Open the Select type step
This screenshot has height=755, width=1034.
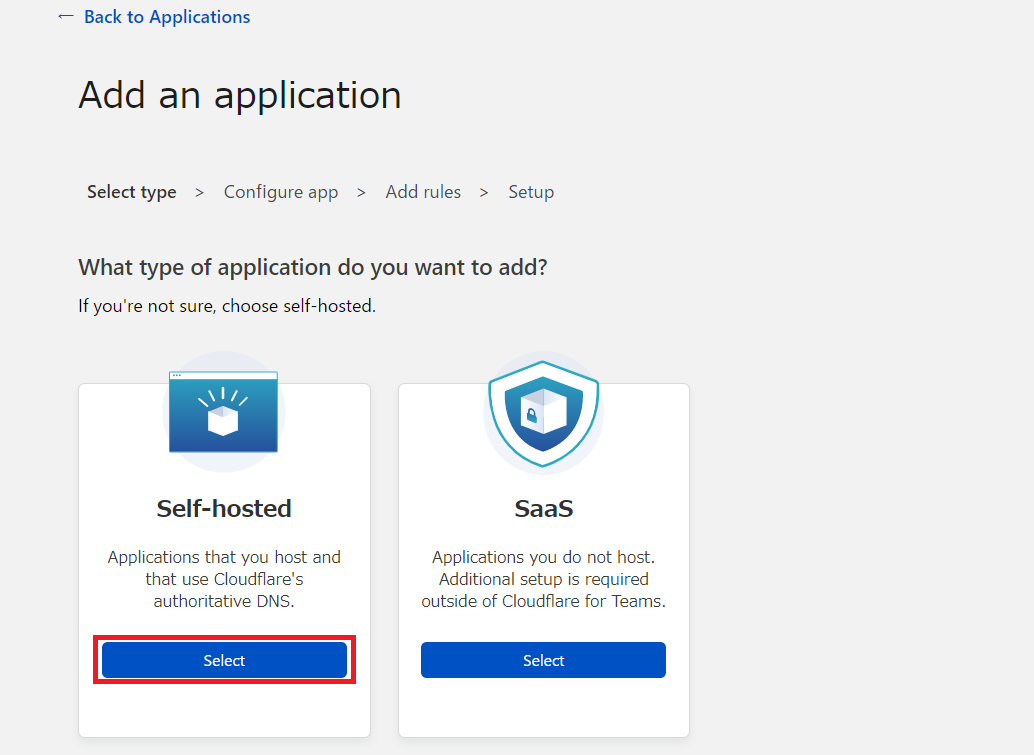point(132,192)
